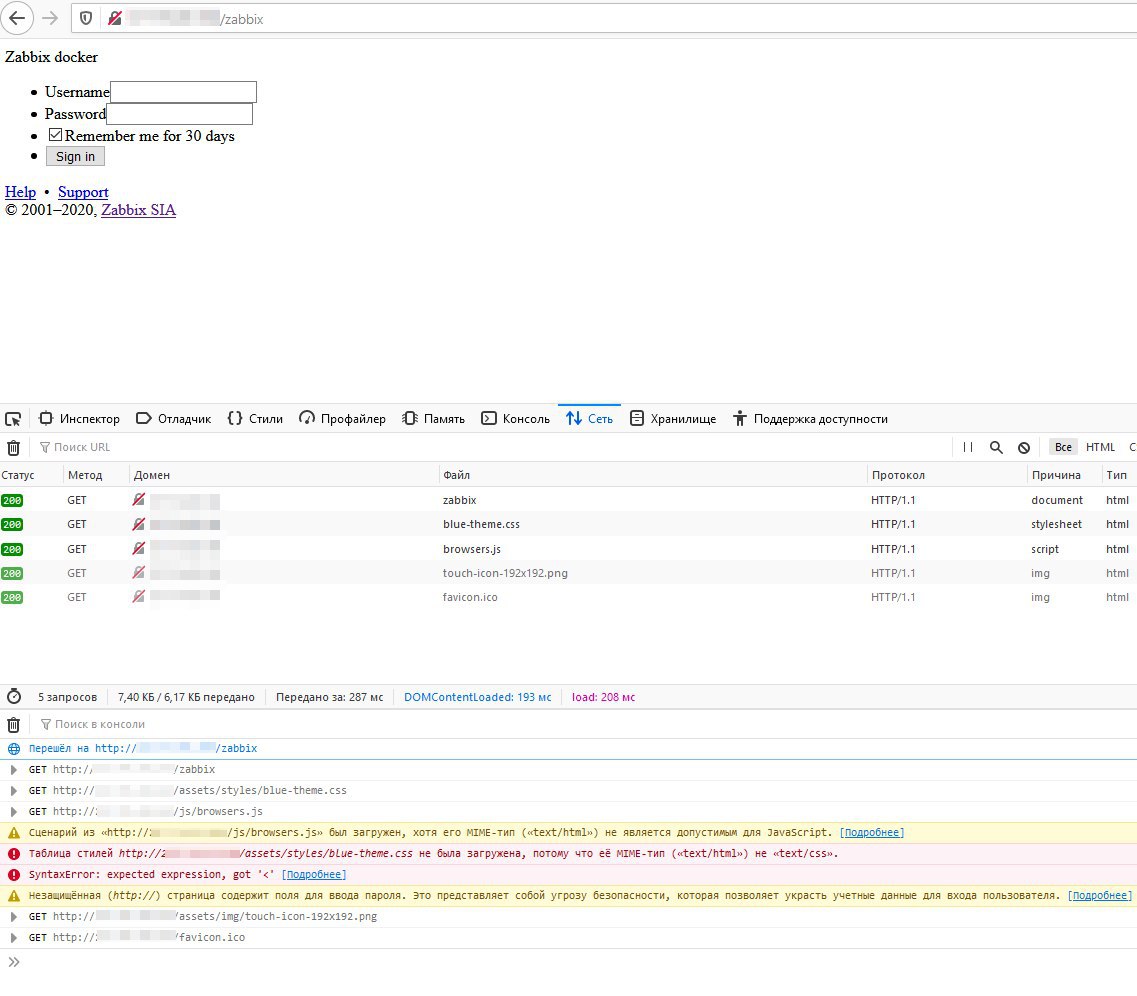Open the Zabbix SIA link
This screenshot has height=996, width=1137.
pos(138,210)
